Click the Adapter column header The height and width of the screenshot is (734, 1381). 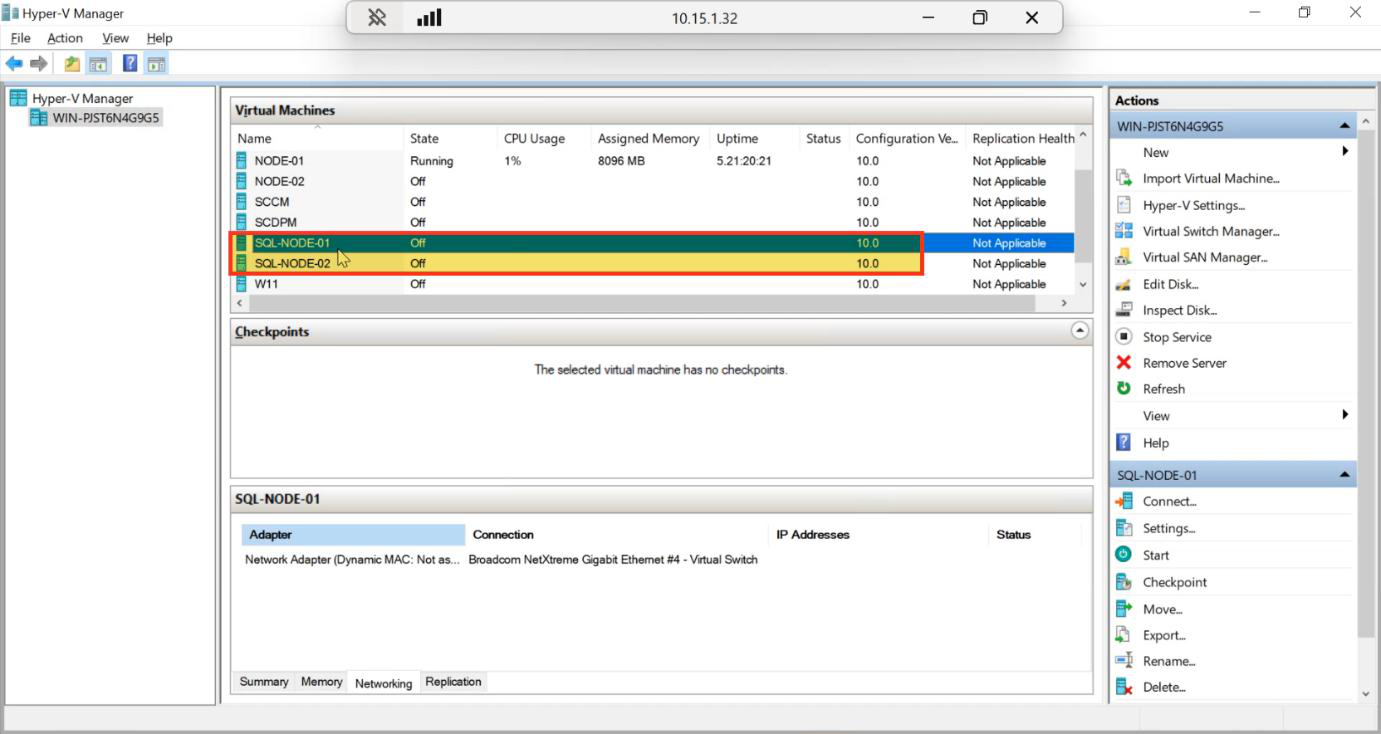point(353,535)
